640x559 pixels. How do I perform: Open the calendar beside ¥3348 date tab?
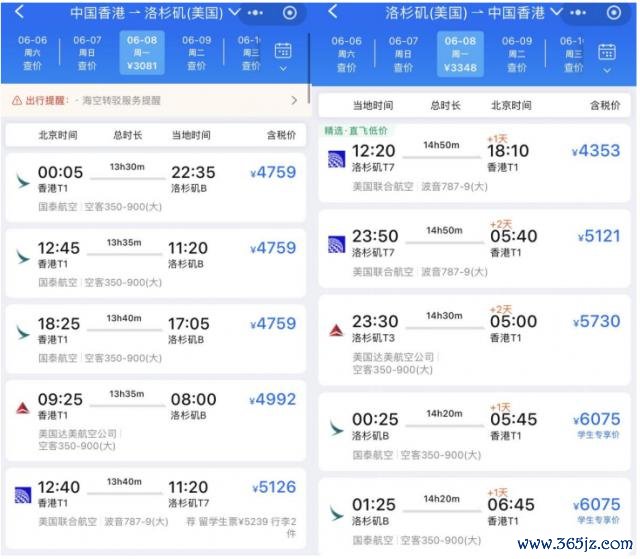click(x=606, y=56)
